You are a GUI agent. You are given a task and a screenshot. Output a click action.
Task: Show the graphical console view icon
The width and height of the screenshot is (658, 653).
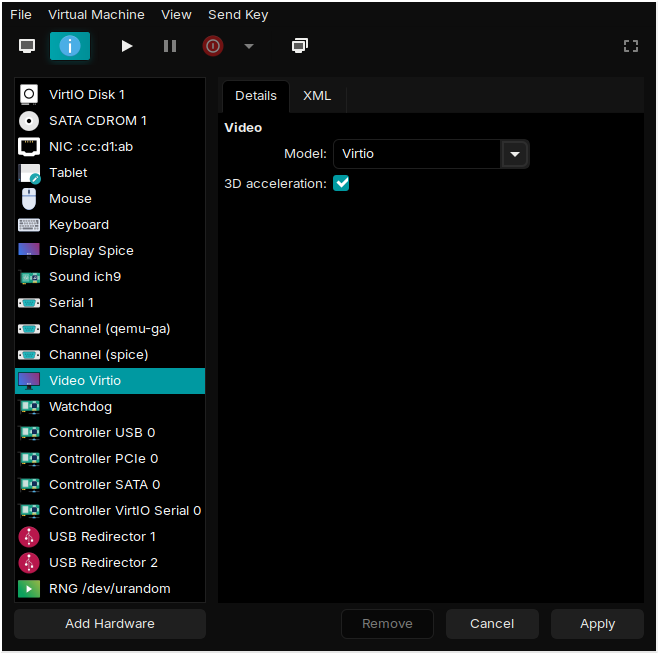27,46
